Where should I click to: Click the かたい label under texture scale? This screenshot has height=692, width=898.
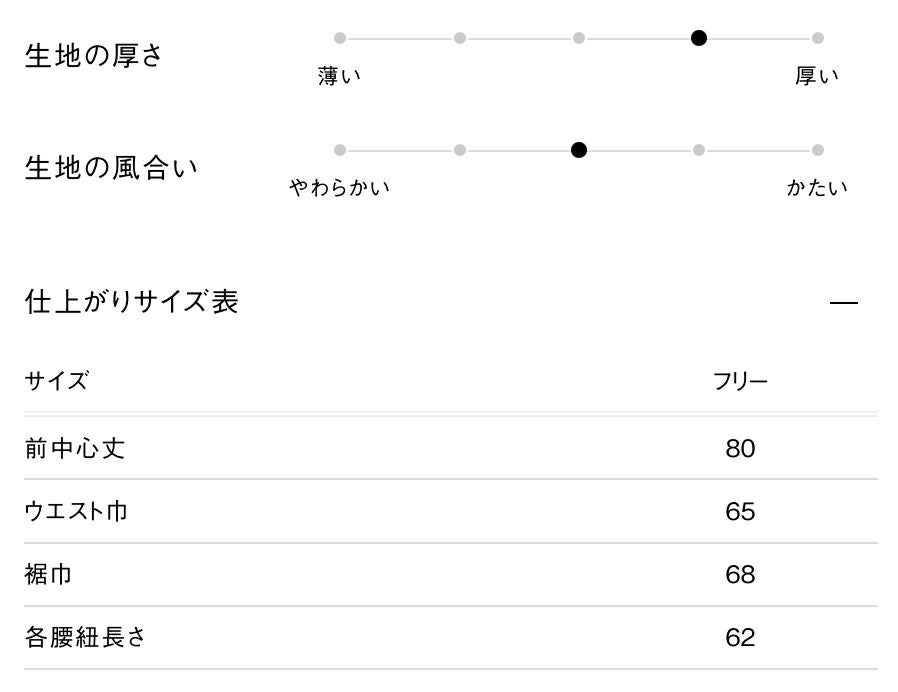(817, 188)
